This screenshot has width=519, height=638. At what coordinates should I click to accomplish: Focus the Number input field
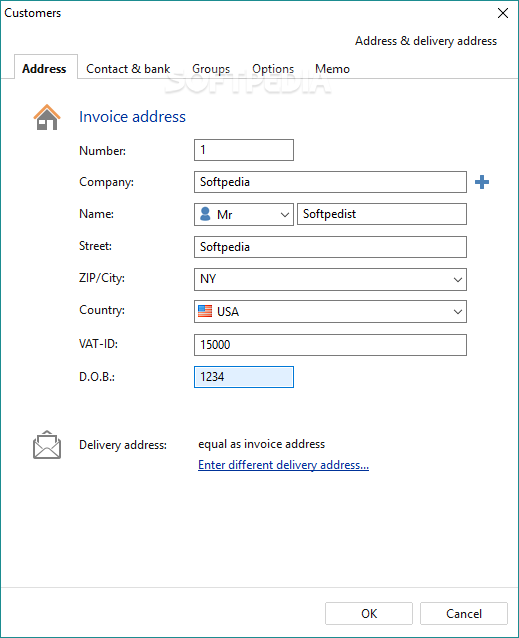click(x=244, y=150)
